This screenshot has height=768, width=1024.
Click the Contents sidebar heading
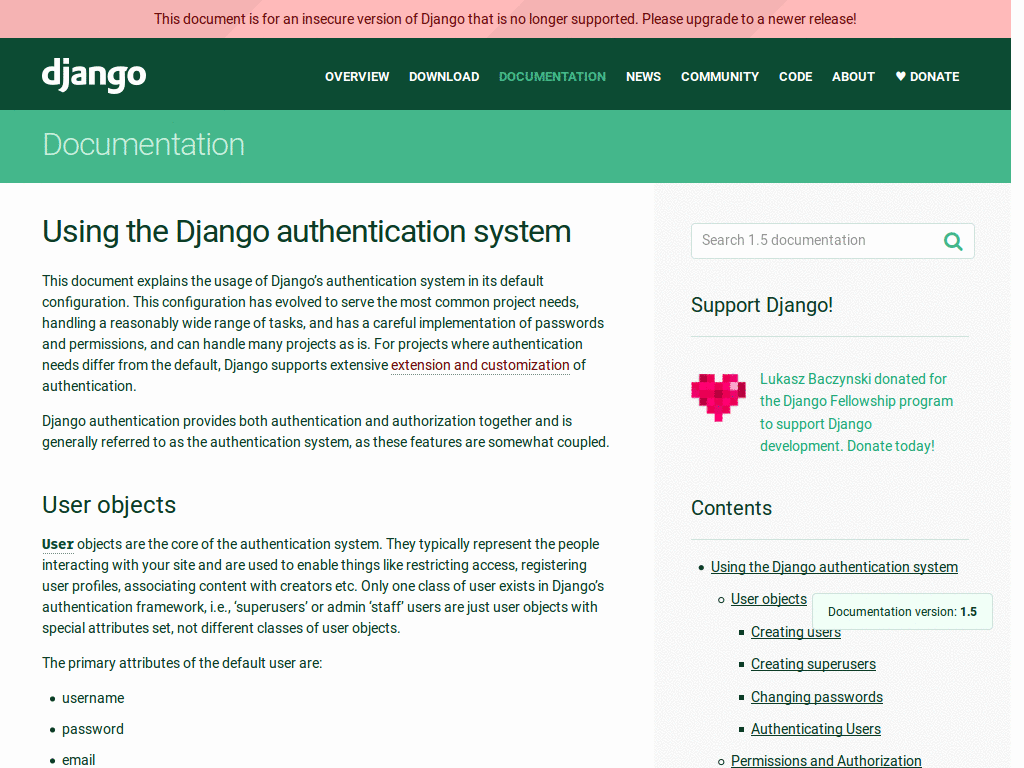731,508
